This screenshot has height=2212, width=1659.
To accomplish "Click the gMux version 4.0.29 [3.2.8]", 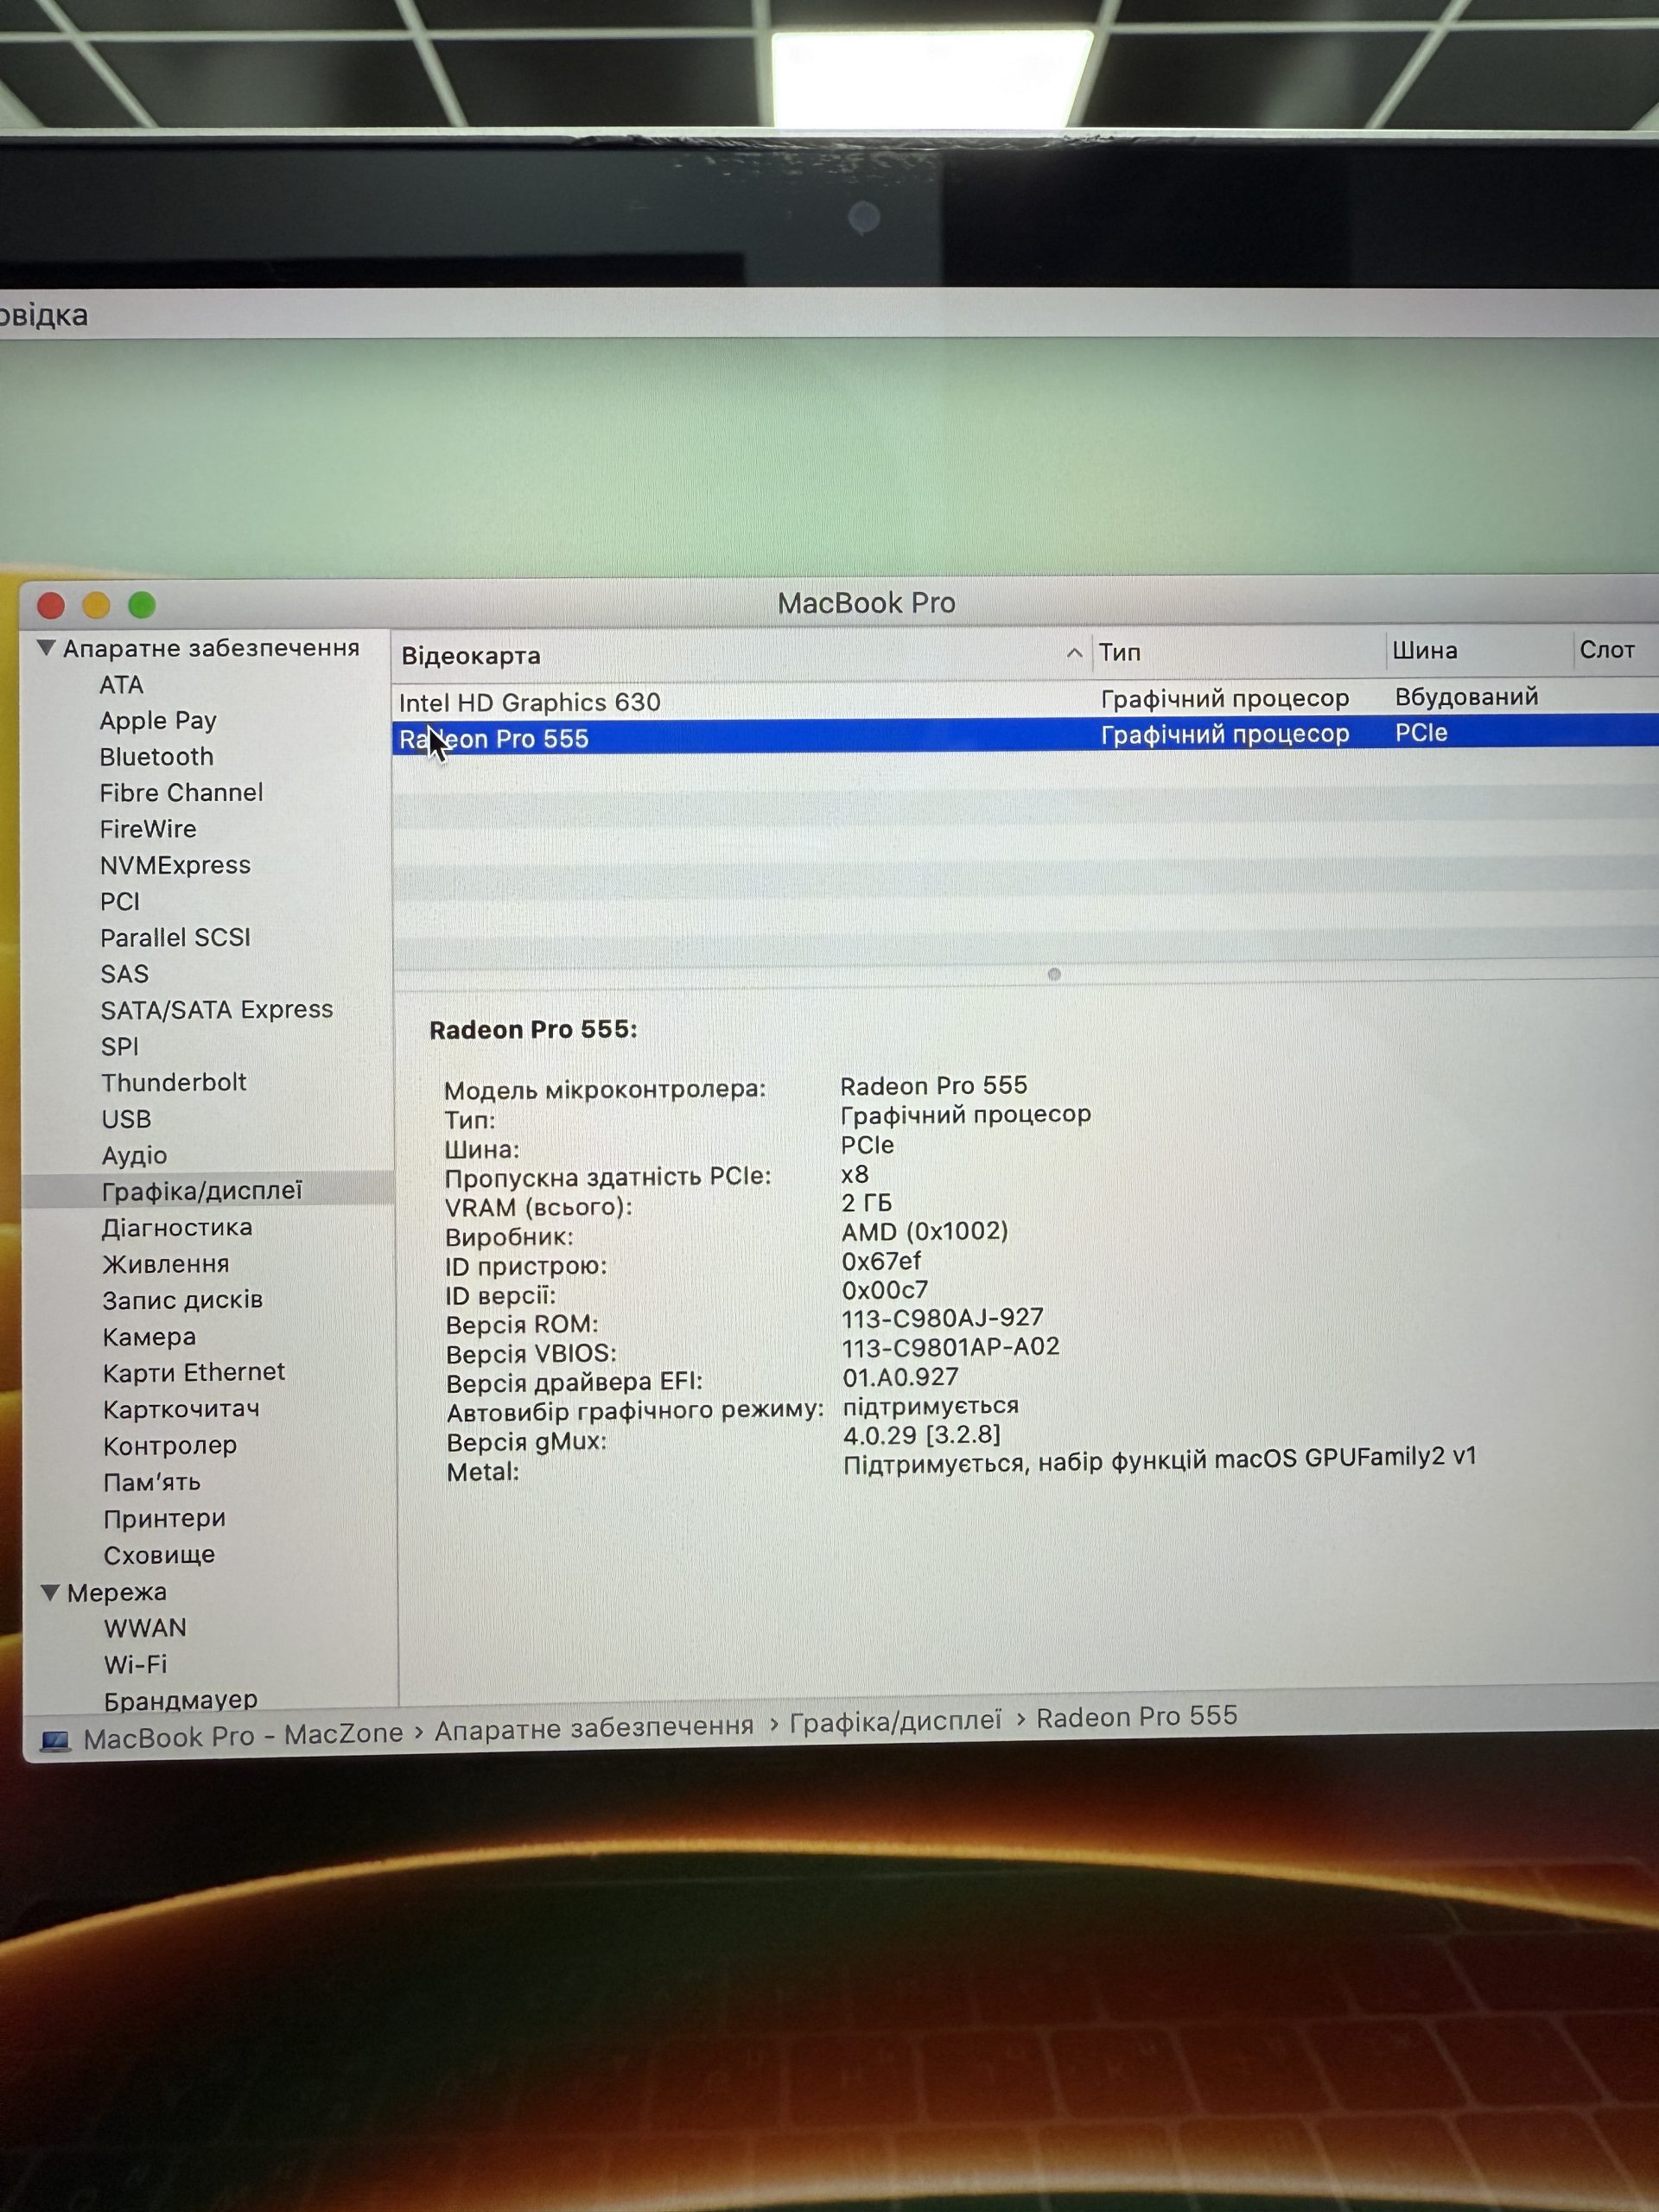I will [x=922, y=1435].
